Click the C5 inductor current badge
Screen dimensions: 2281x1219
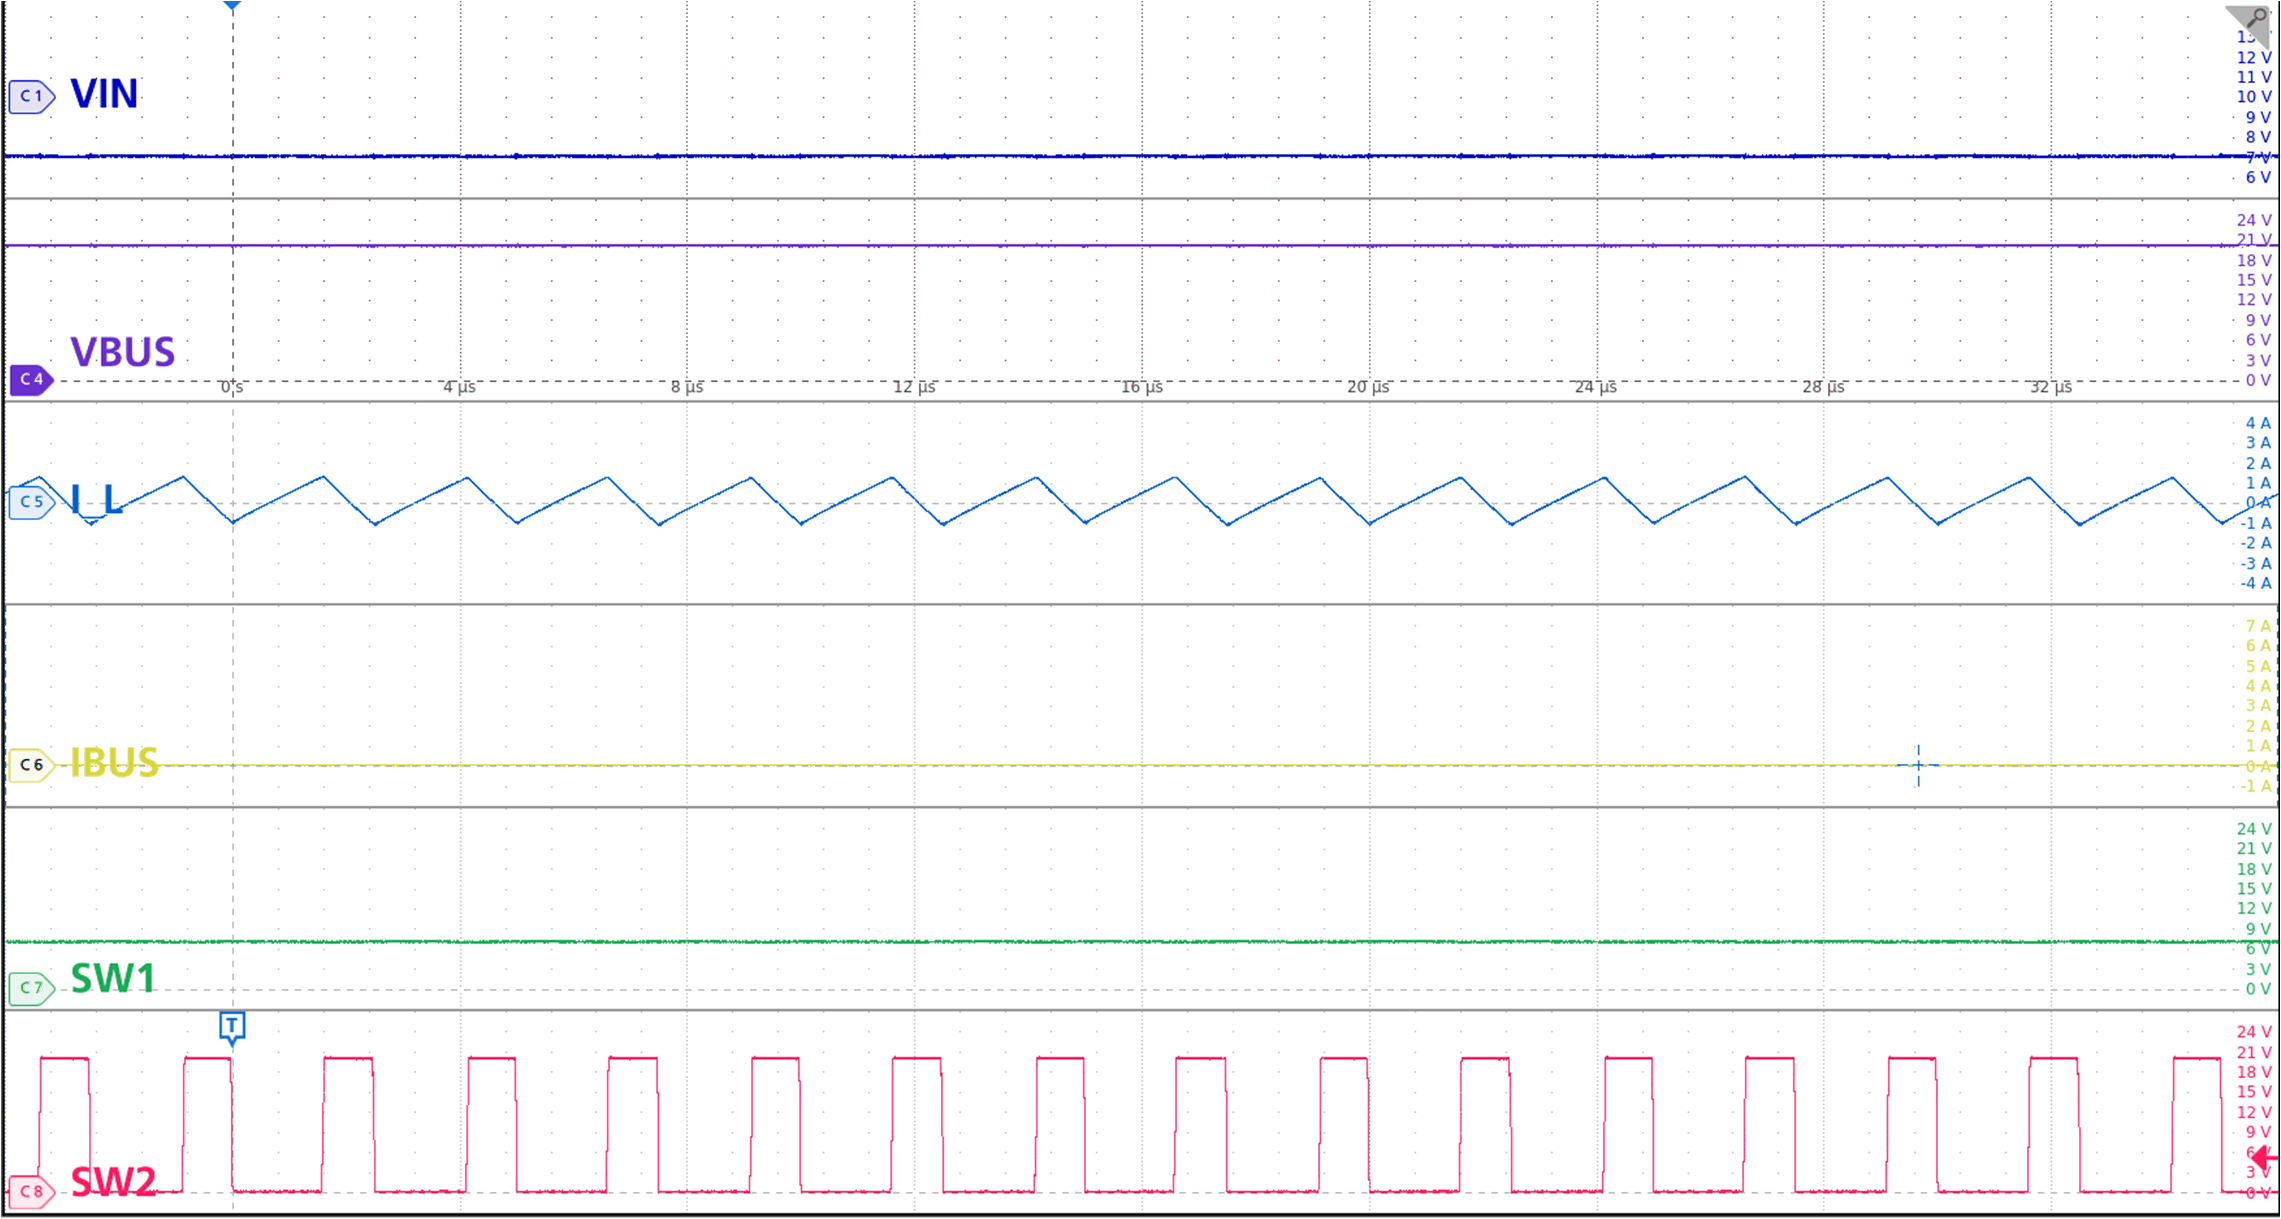coord(30,502)
